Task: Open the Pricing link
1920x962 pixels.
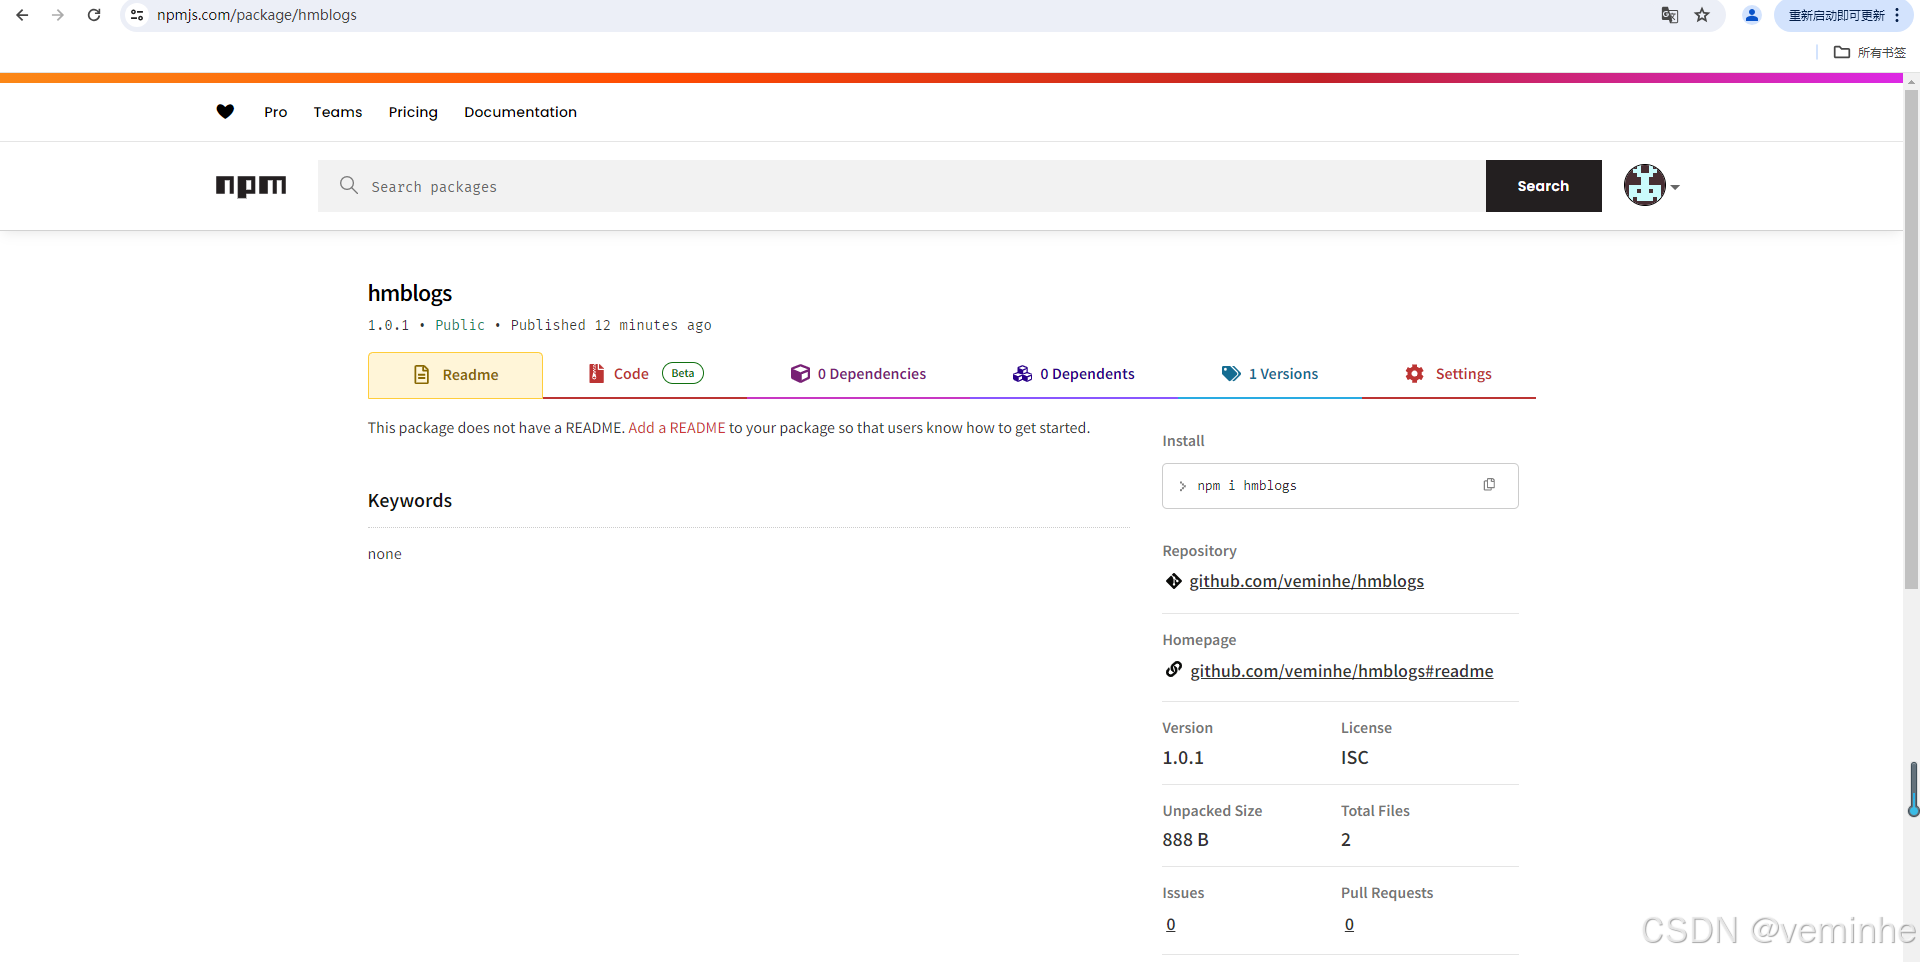Action: (x=413, y=112)
